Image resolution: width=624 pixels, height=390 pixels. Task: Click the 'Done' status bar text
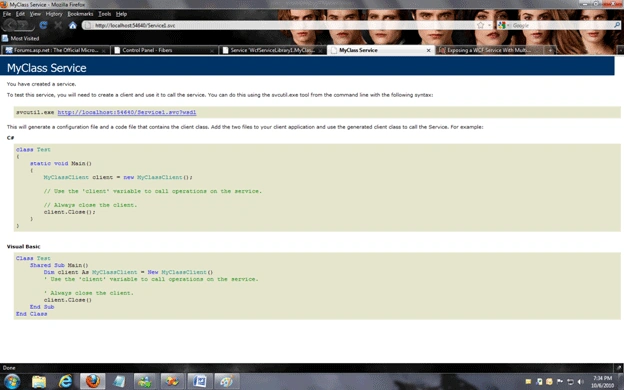9,368
